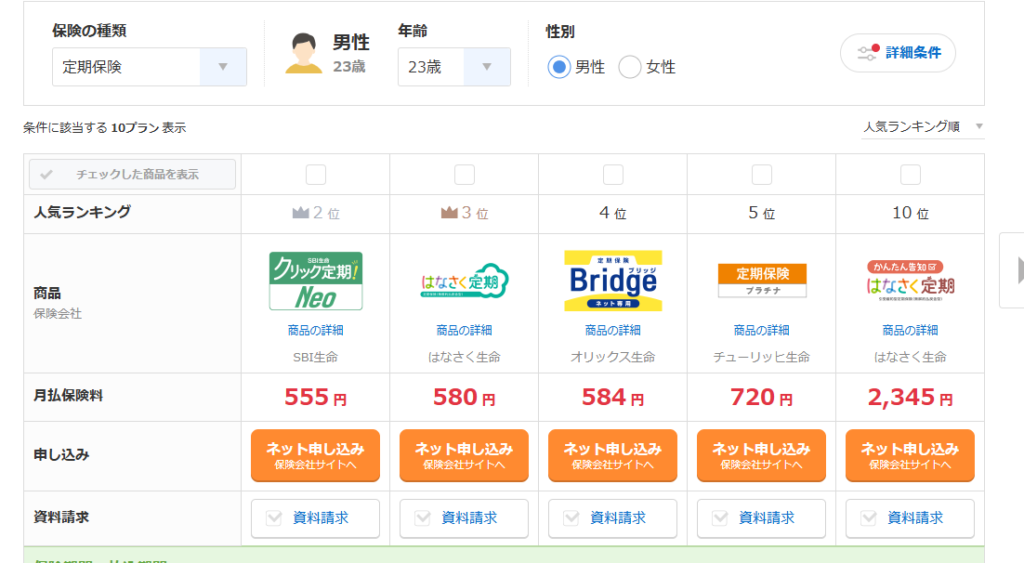The width and height of the screenshot is (1024, 563).
Task: Select the 男性 radio button
Action: (559, 67)
